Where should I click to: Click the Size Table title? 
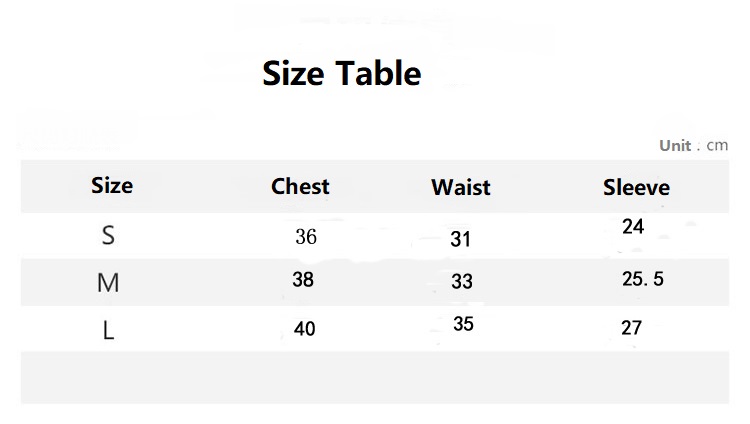342,74
